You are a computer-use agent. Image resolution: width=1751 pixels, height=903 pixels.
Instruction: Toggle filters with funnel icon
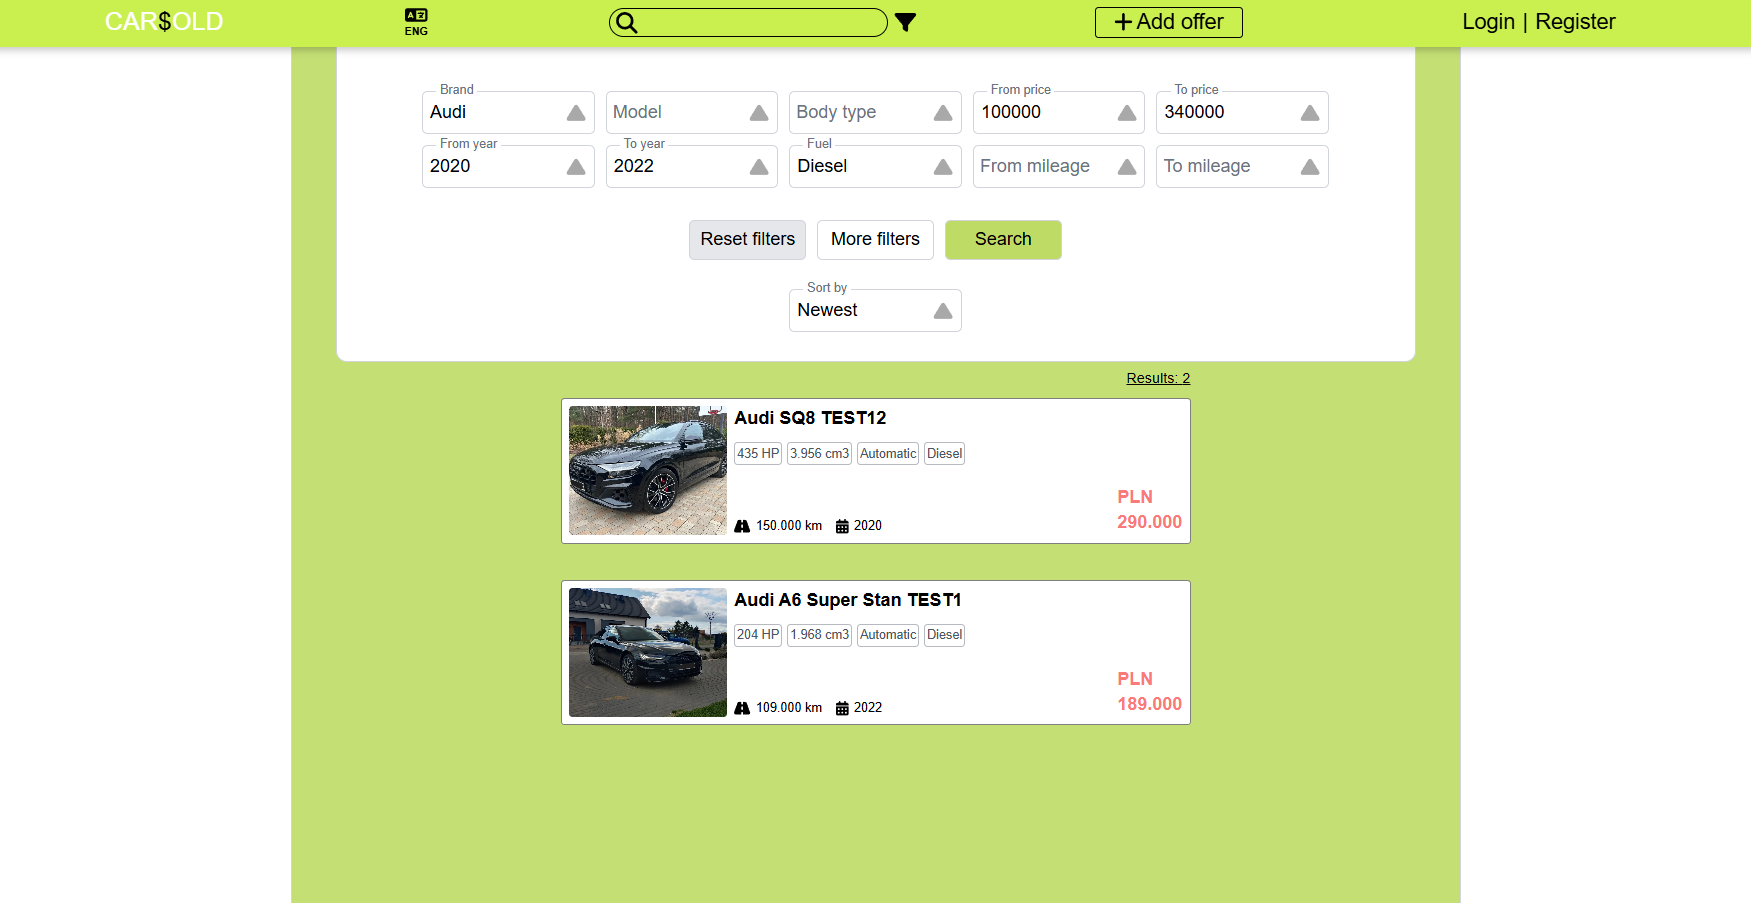(x=905, y=22)
